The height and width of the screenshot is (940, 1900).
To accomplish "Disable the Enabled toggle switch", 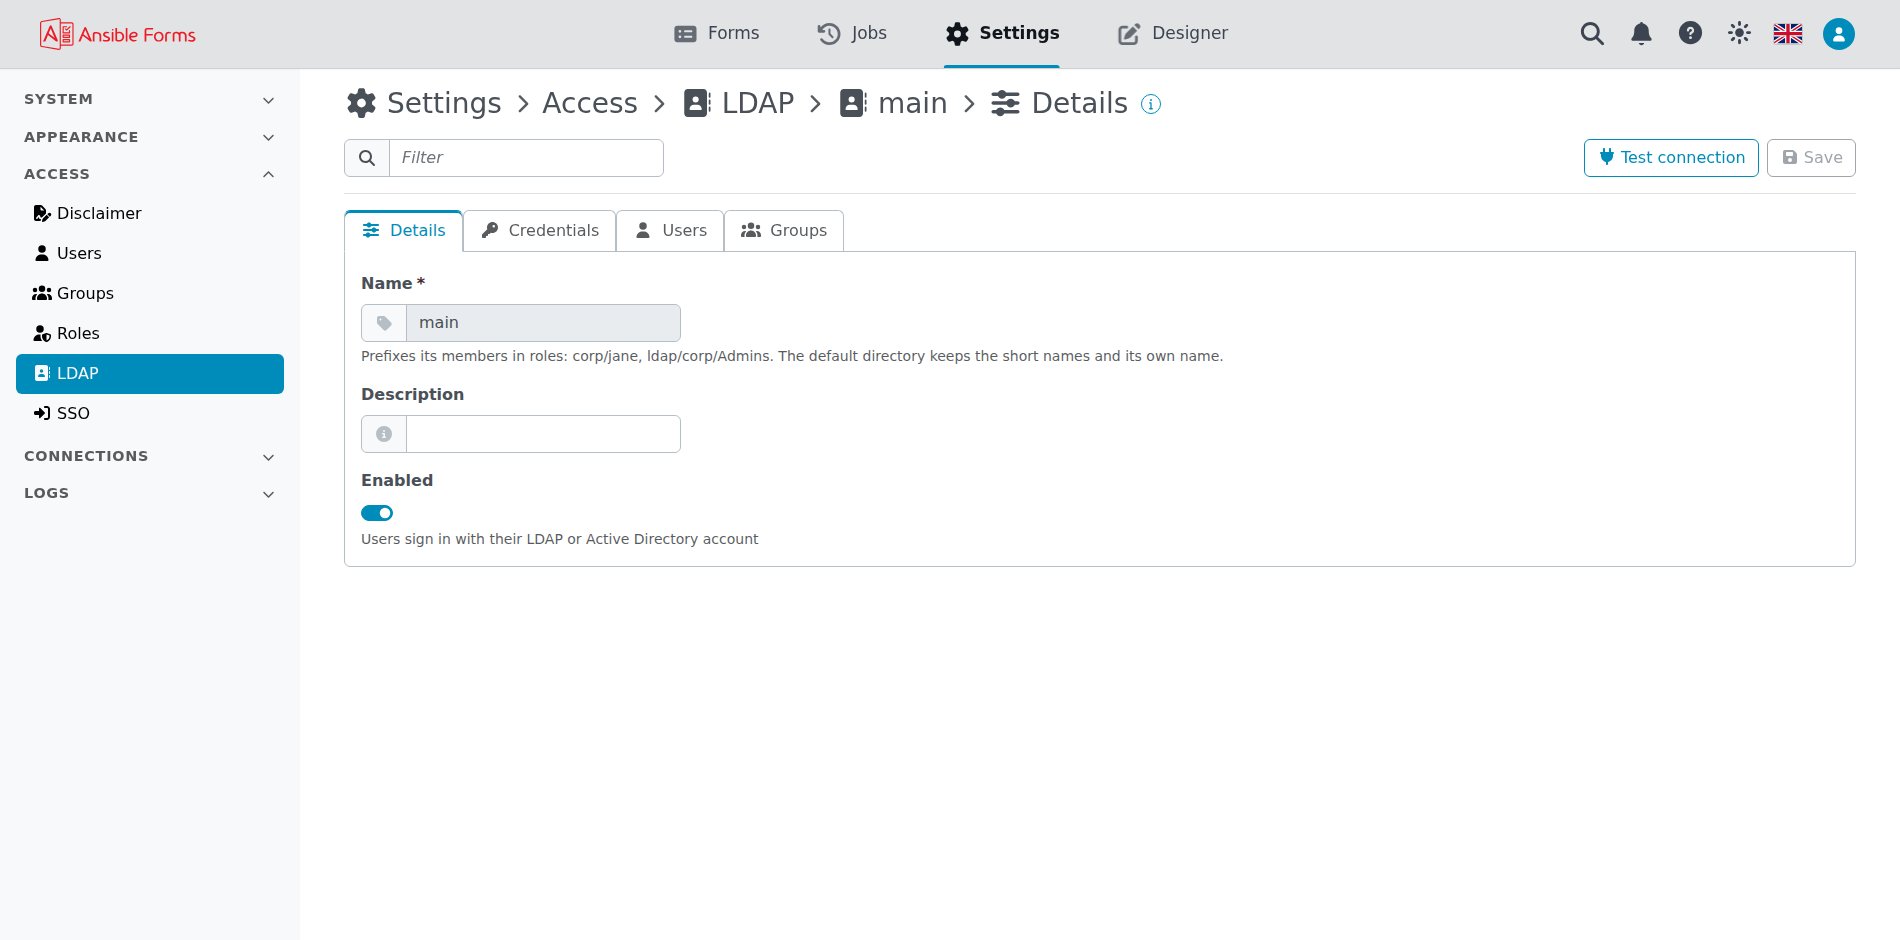I will tap(377, 513).
